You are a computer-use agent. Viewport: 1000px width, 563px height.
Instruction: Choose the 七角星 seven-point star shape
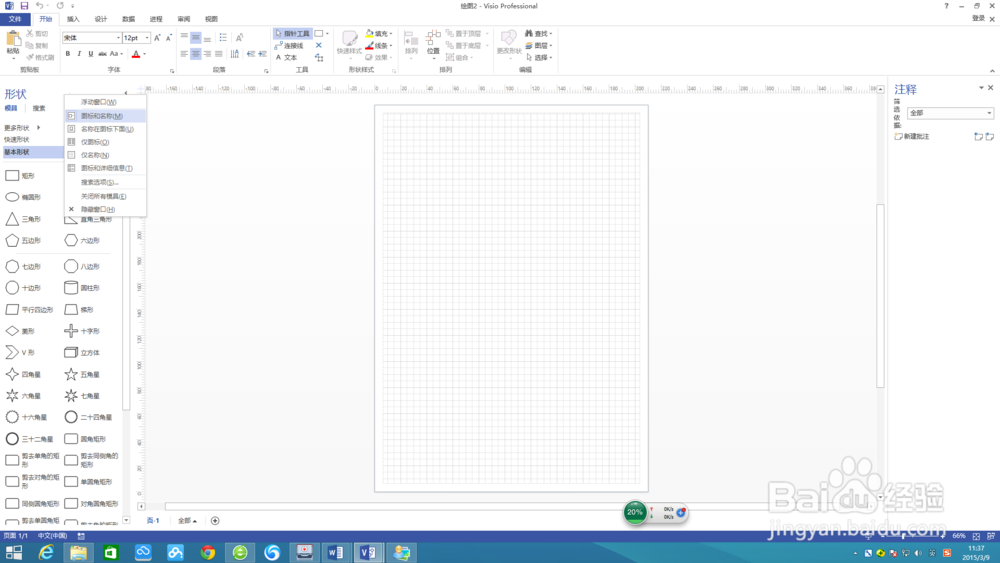(82, 396)
